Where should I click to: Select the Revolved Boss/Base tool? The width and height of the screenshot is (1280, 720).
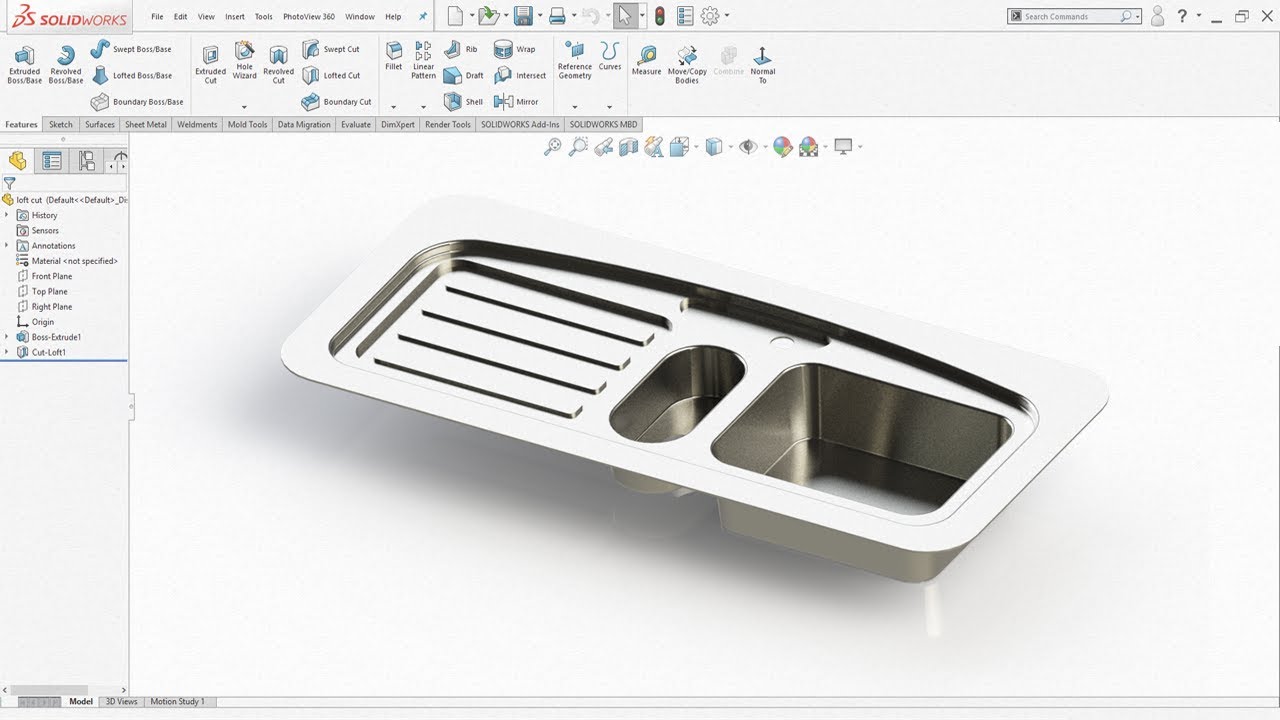pos(66,63)
